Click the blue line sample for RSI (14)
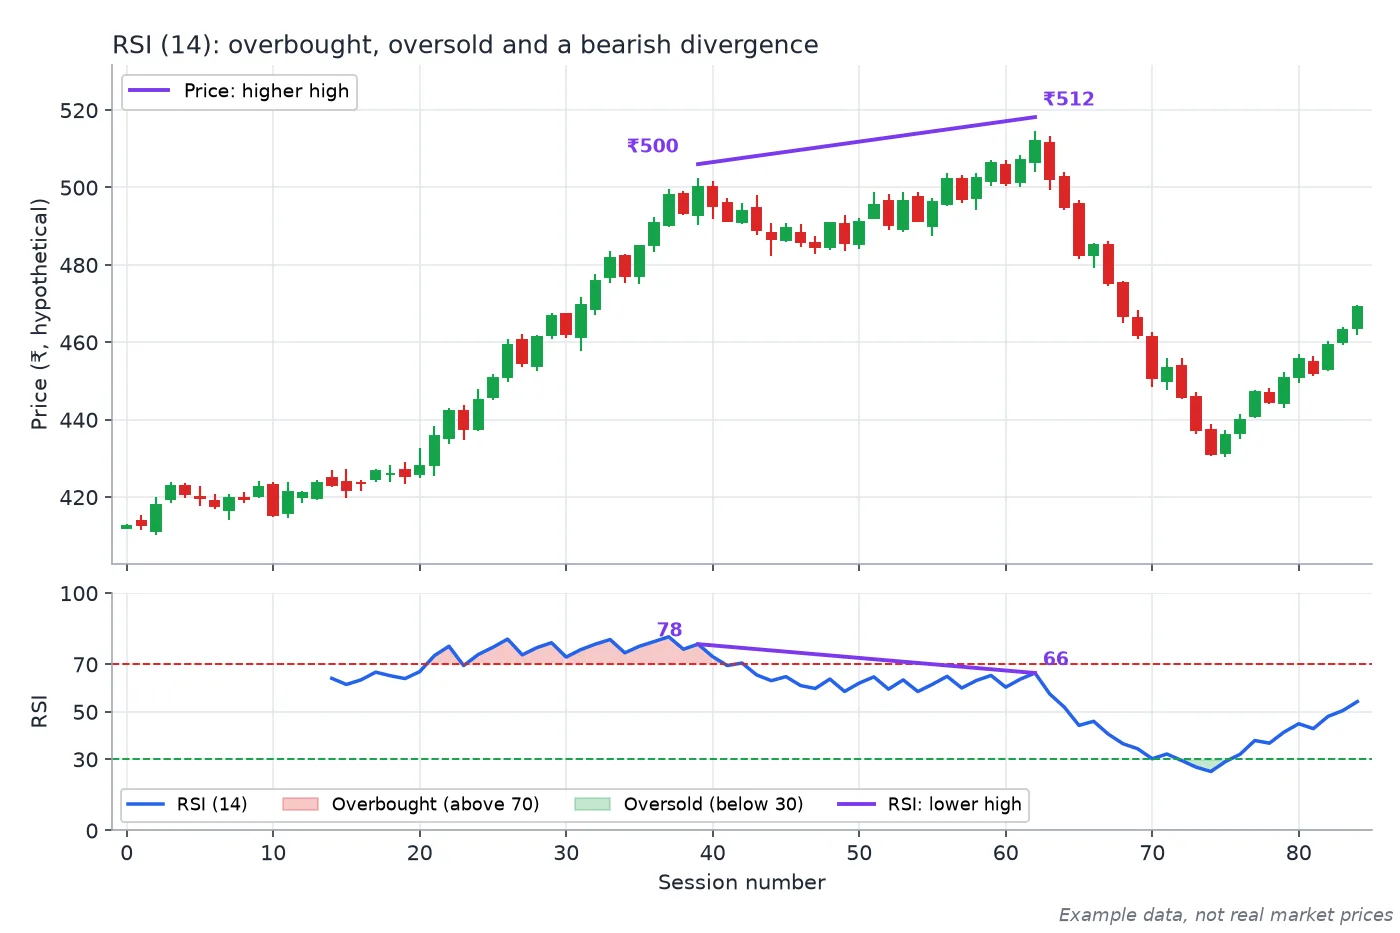The width and height of the screenshot is (1400, 933). click(146, 804)
